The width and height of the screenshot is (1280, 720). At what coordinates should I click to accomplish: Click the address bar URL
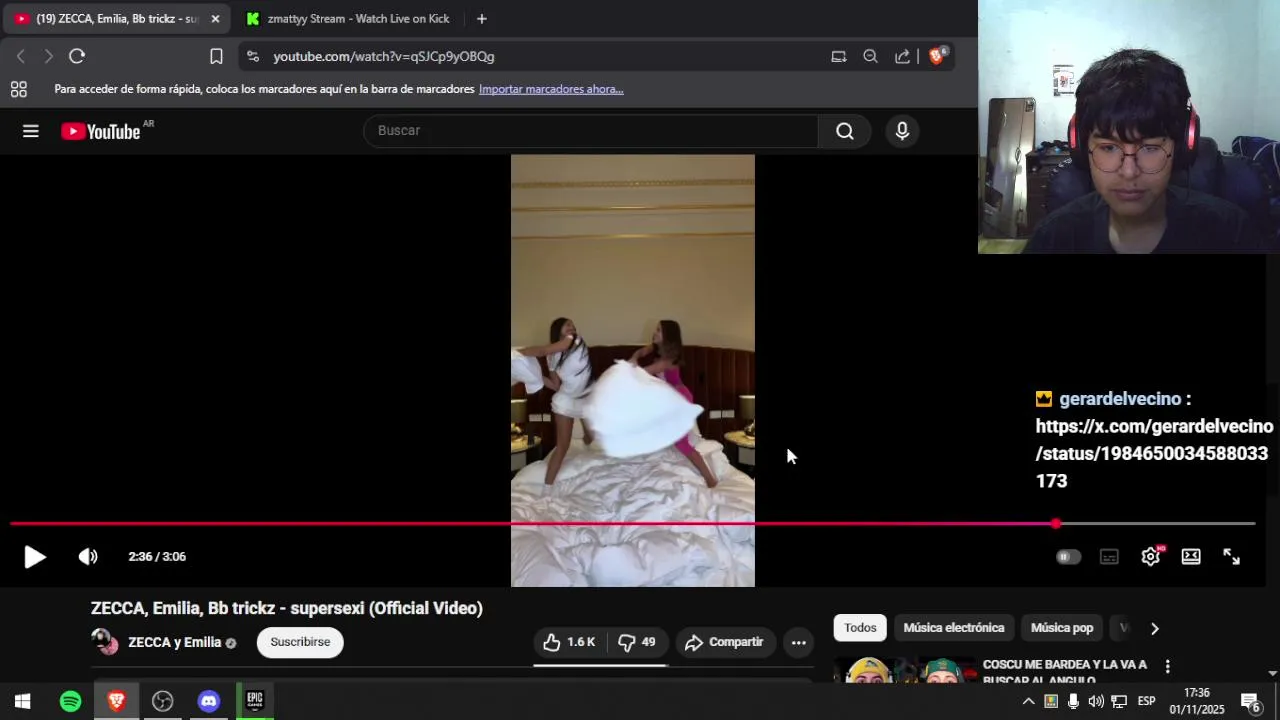(x=384, y=57)
